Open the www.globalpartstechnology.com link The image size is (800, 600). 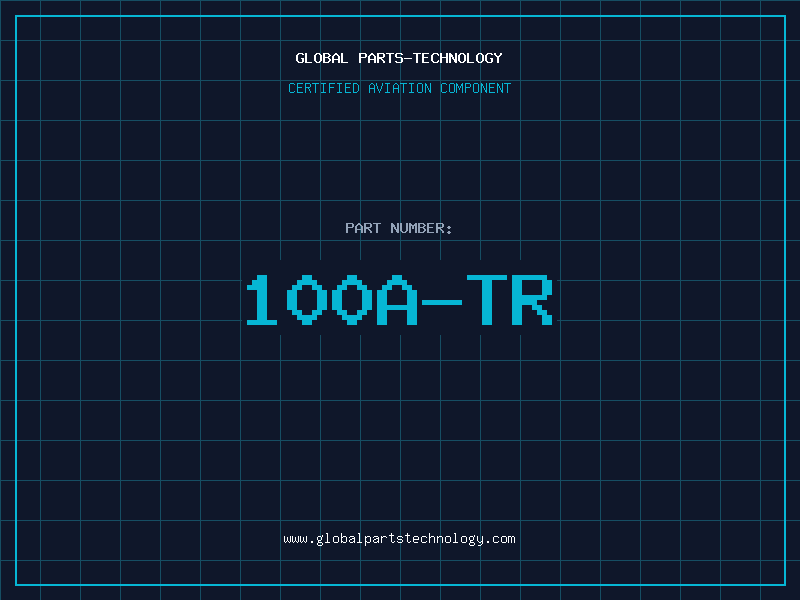399,539
